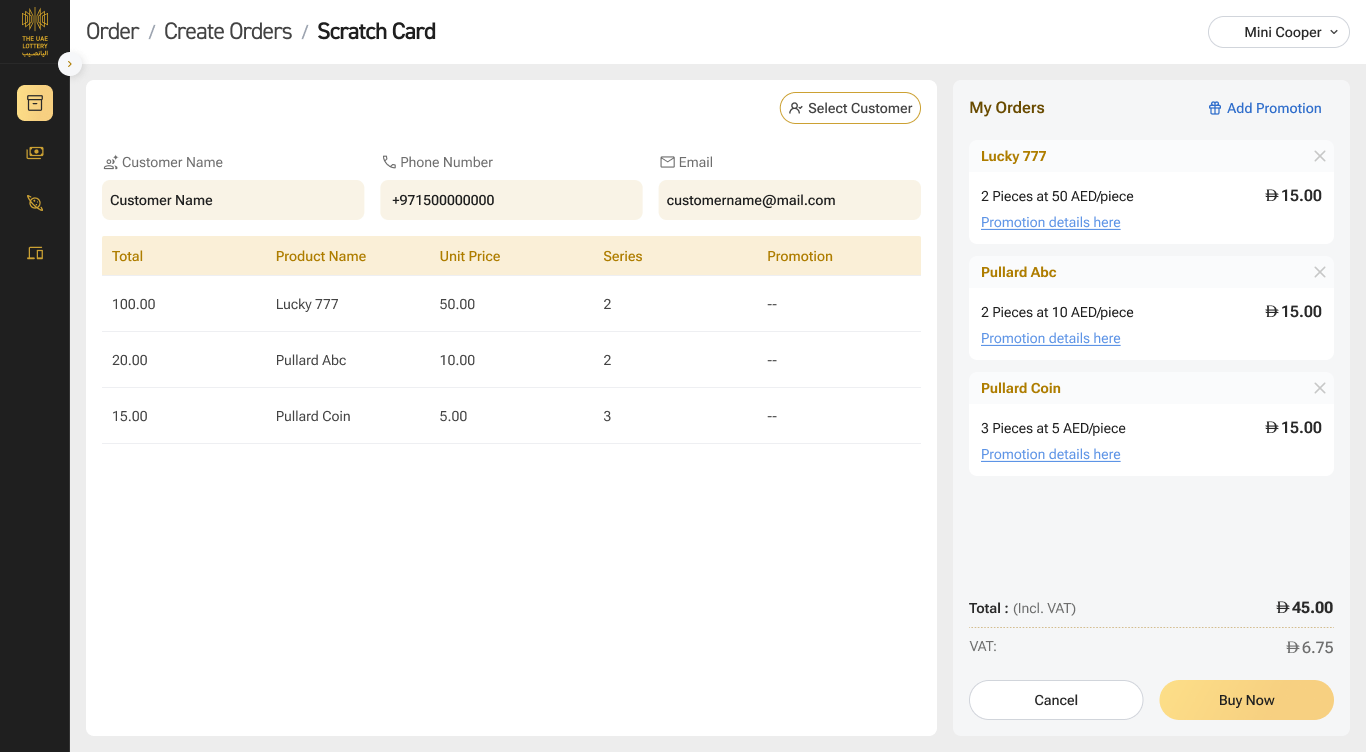This screenshot has height=752, width=1366.
Task: Click the Series column header
Action: 623,256
